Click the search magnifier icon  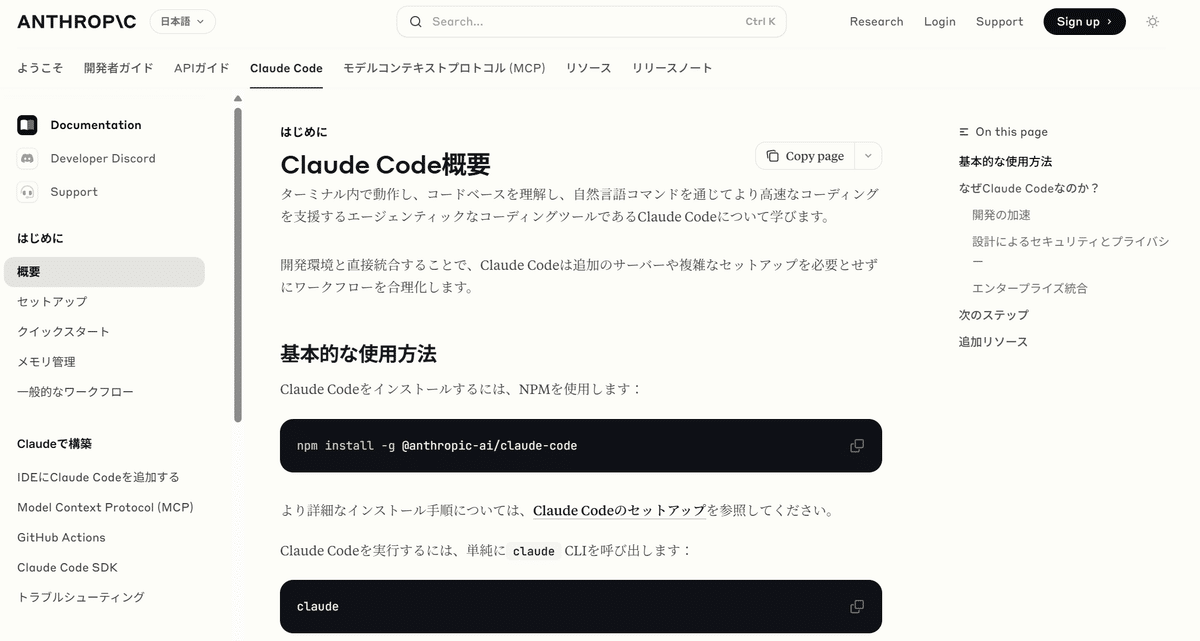[x=415, y=21]
